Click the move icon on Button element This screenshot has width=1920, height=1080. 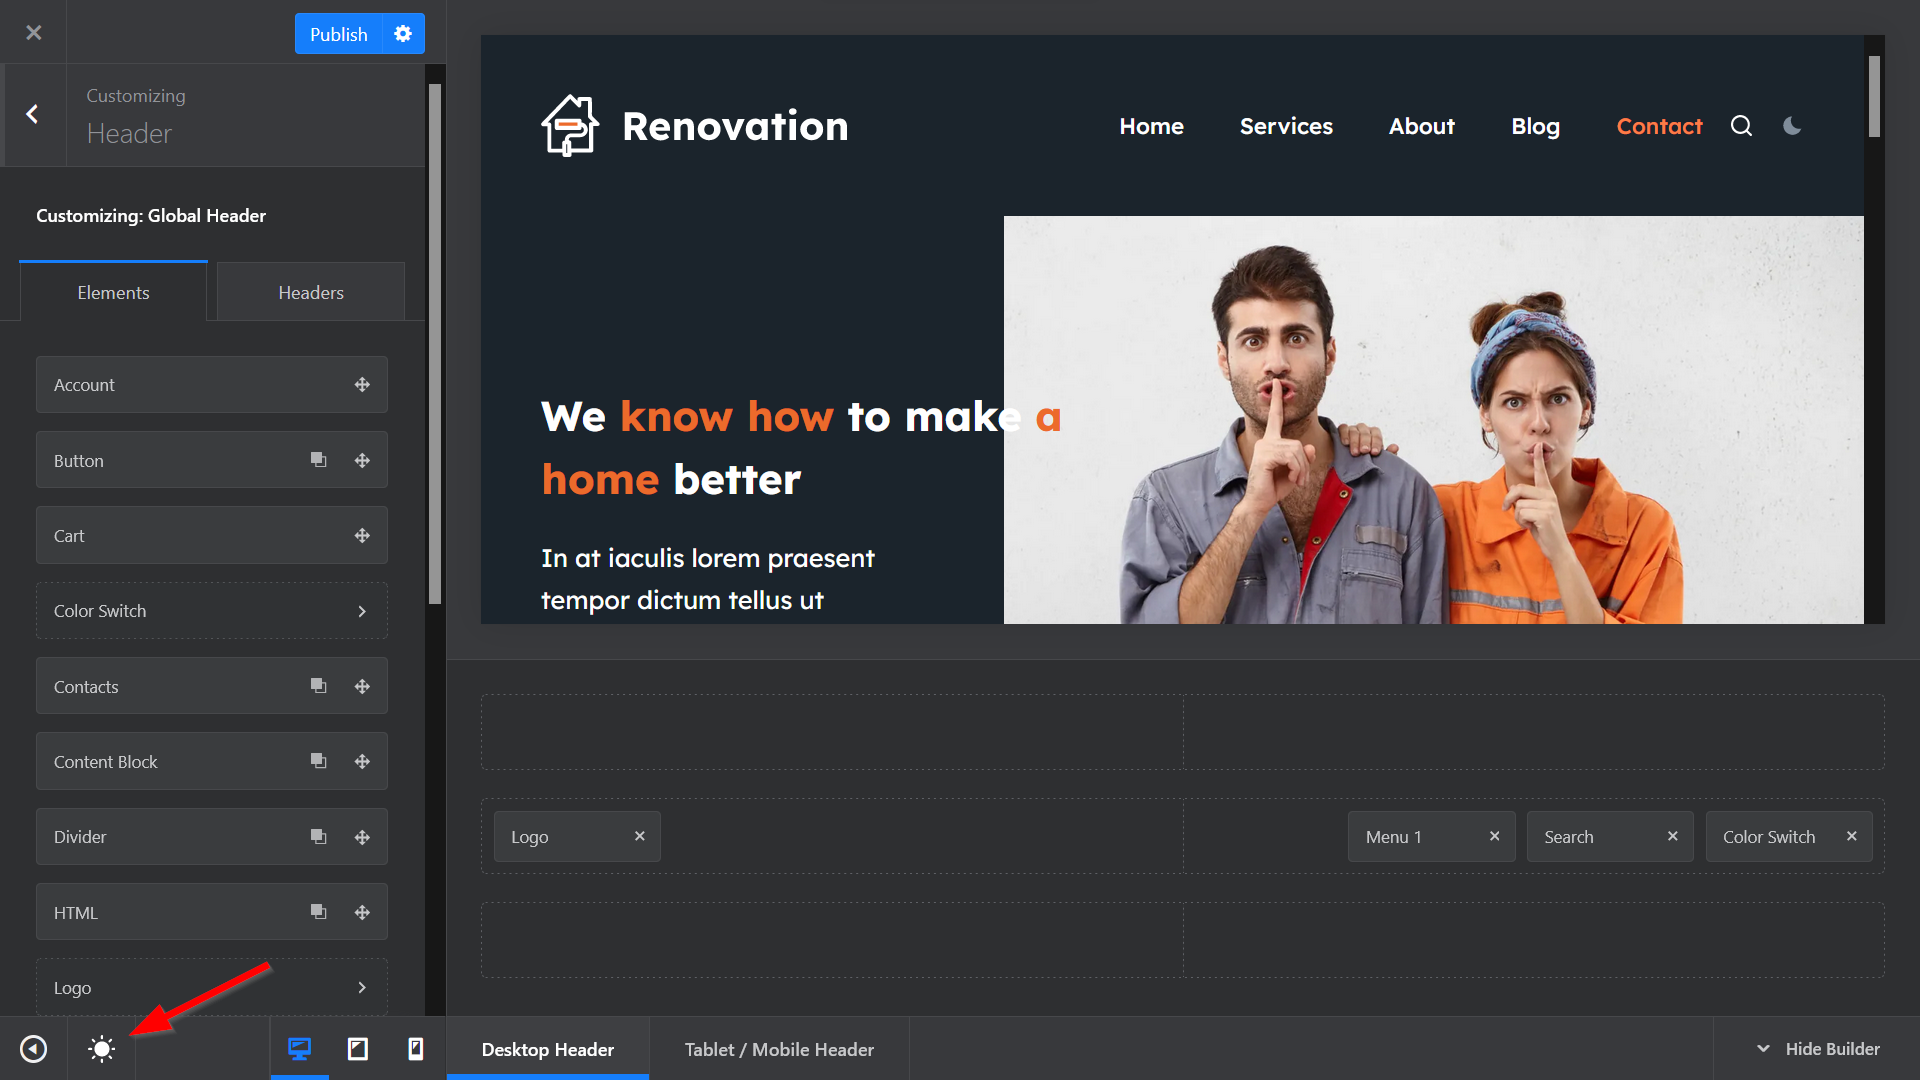362,460
